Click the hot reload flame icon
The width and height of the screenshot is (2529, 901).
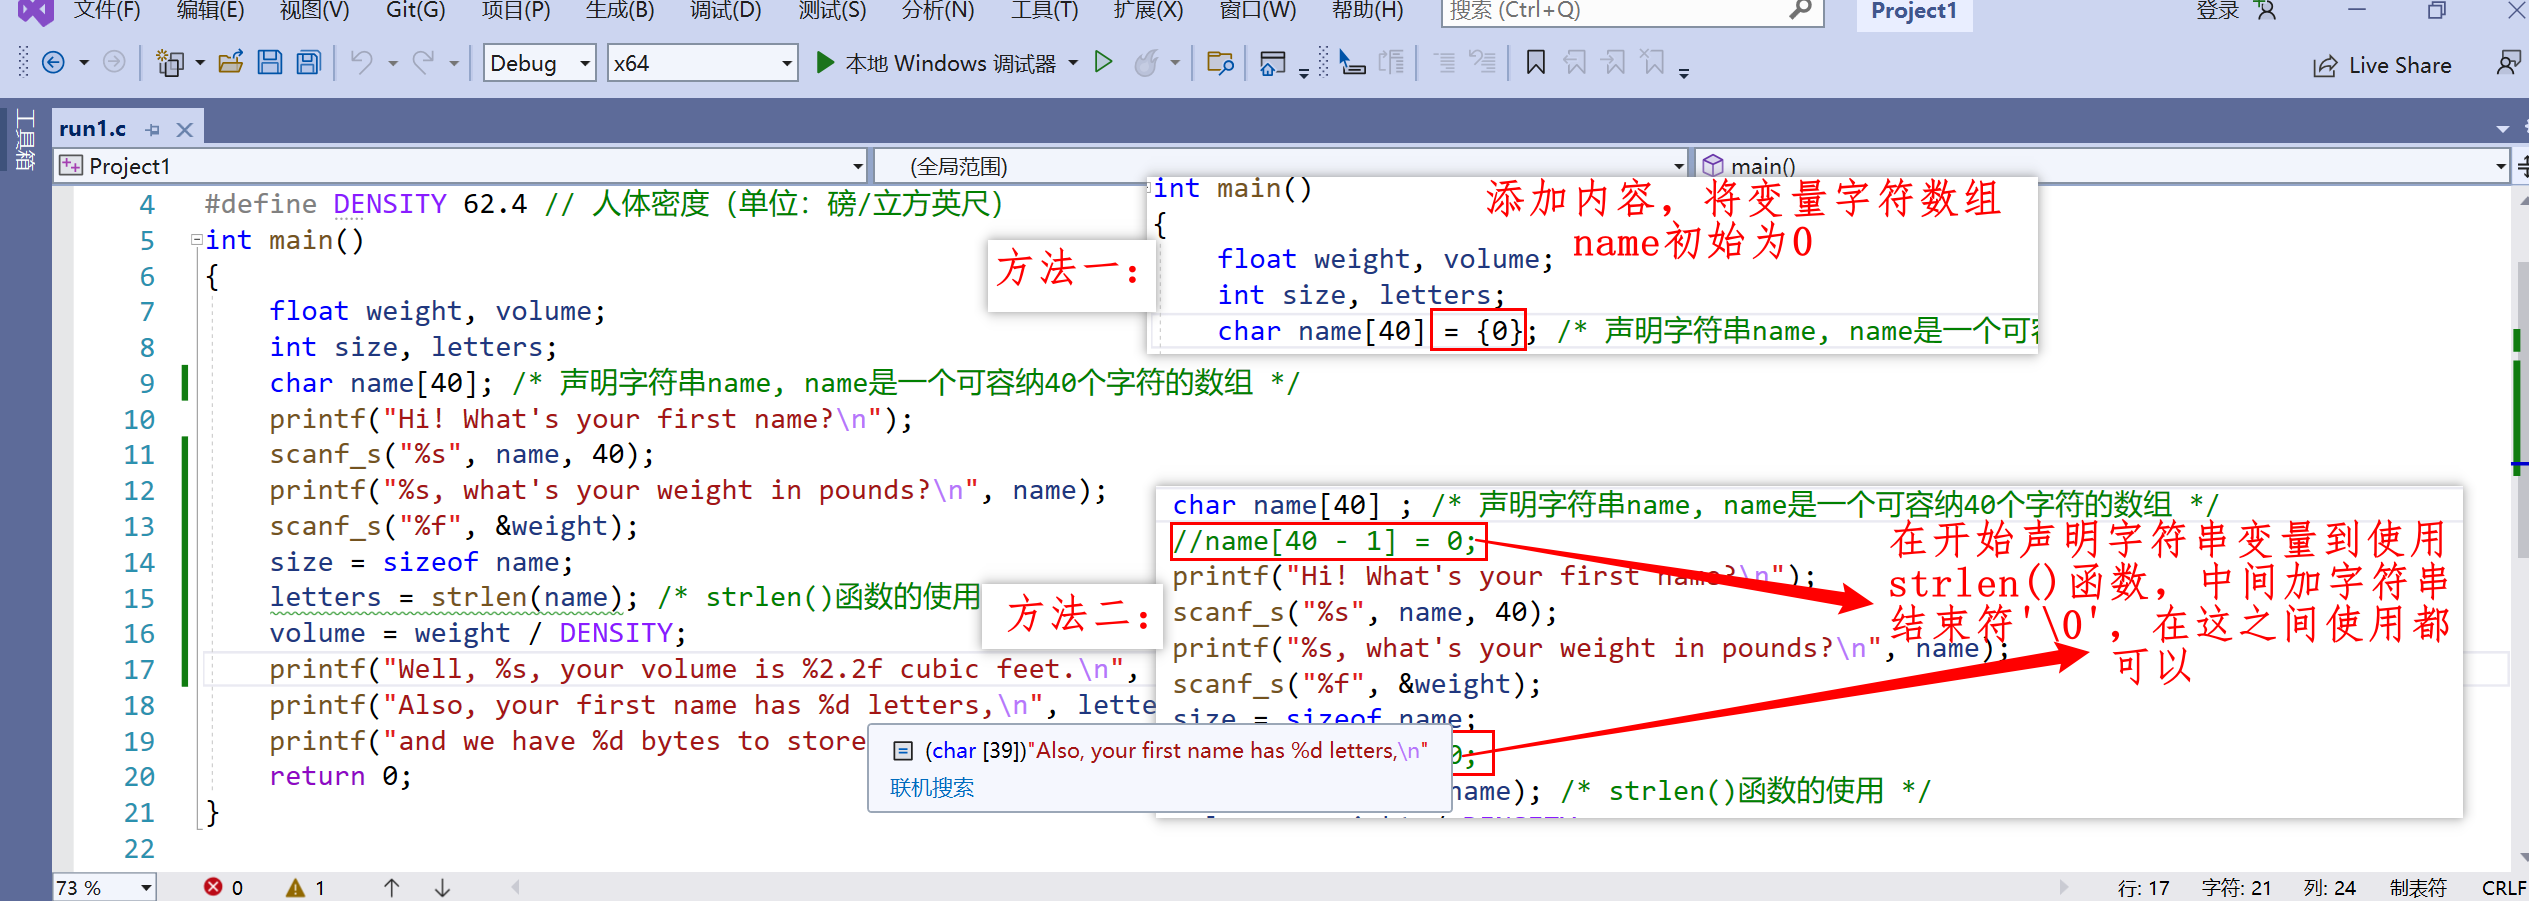(x=1146, y=63)
